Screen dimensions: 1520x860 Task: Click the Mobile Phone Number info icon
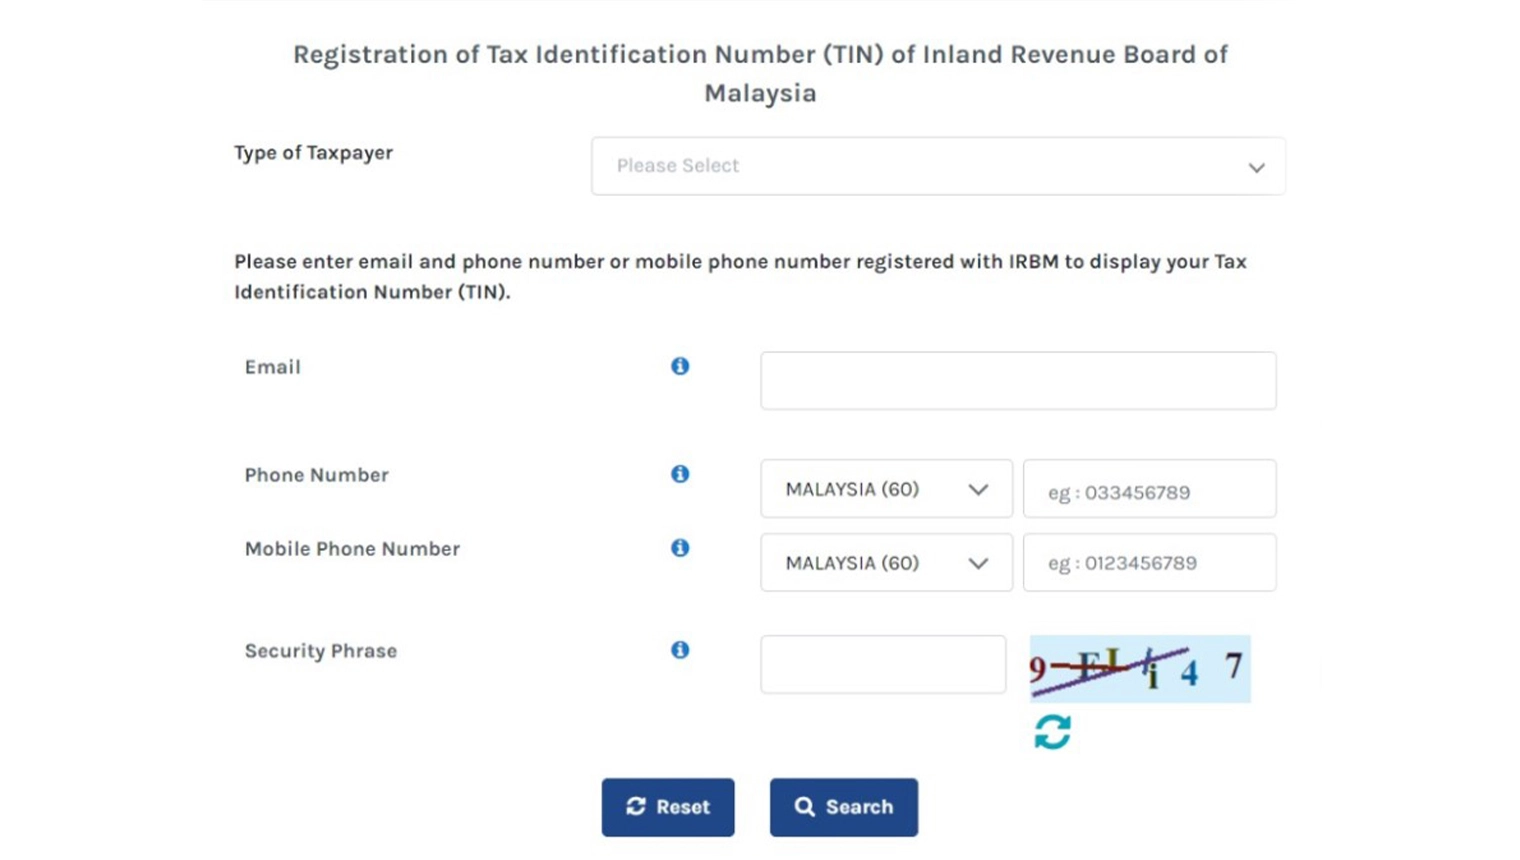click(x=680, y=548)
